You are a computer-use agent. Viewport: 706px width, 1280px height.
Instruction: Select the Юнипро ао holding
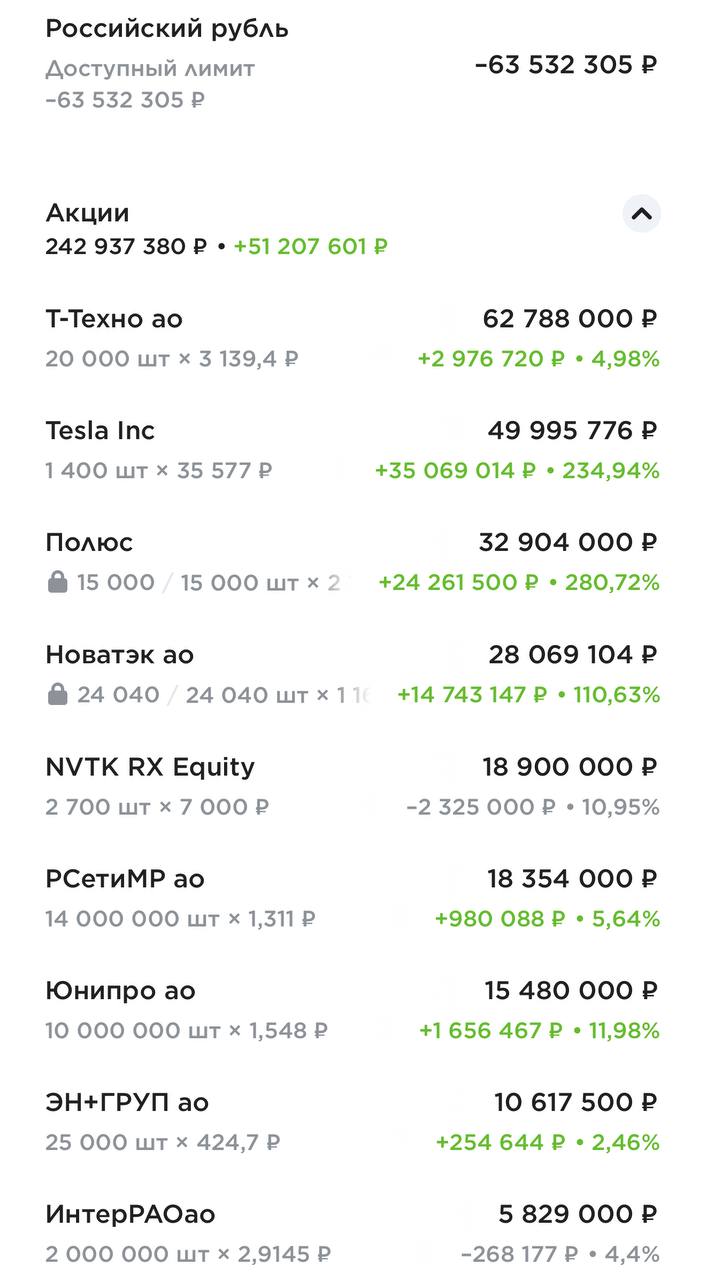point(120,991)
